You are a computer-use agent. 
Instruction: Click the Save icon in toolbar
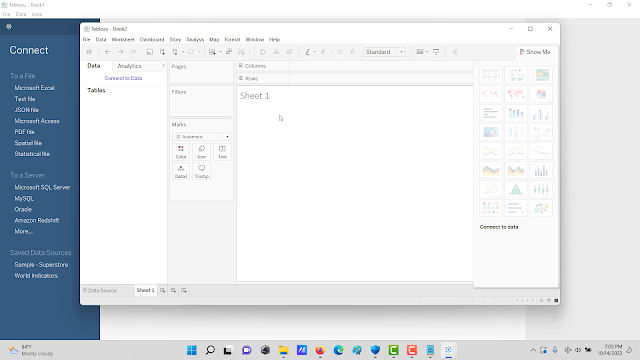150,52
